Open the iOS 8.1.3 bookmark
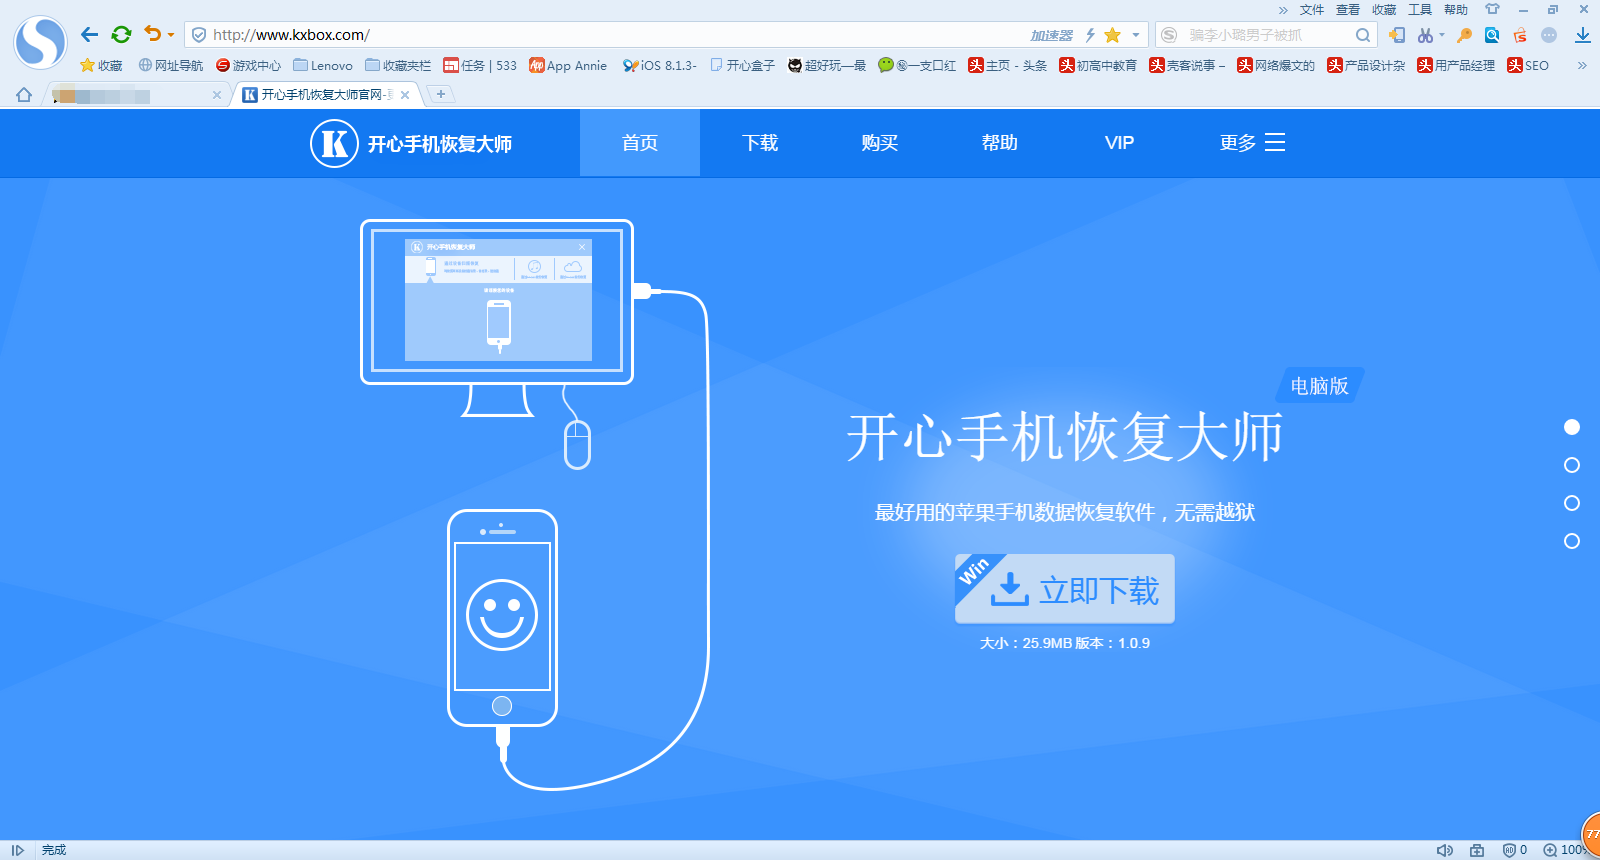 (659, 65)
